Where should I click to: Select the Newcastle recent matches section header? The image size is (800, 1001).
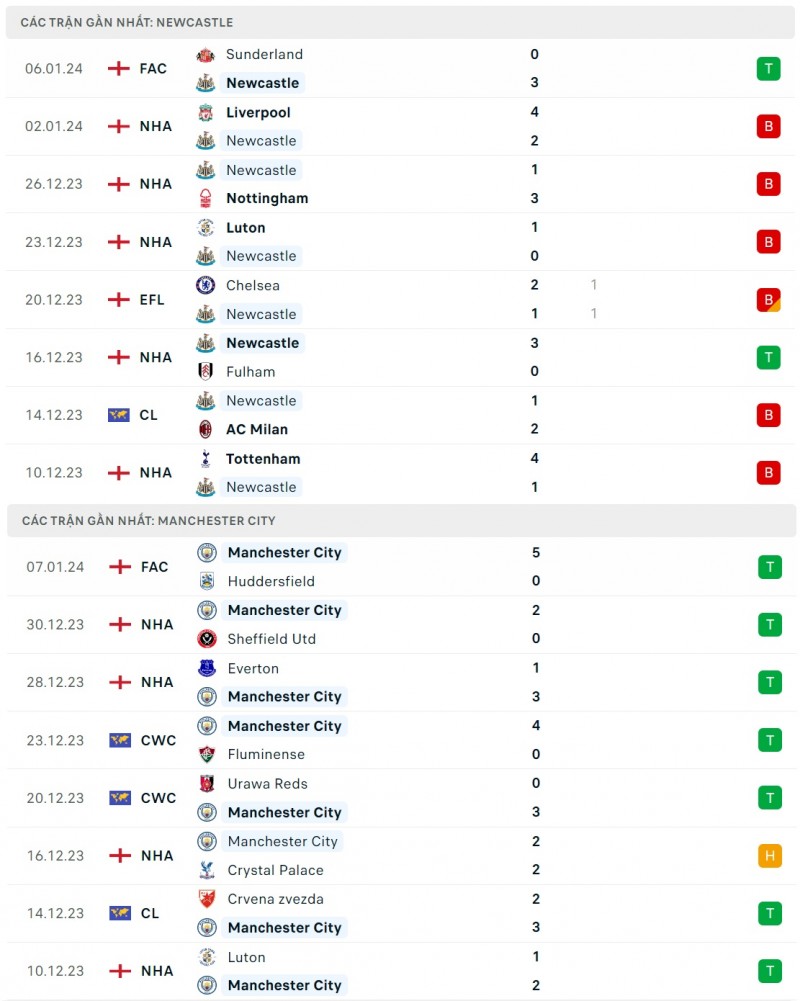pos(127,22)
